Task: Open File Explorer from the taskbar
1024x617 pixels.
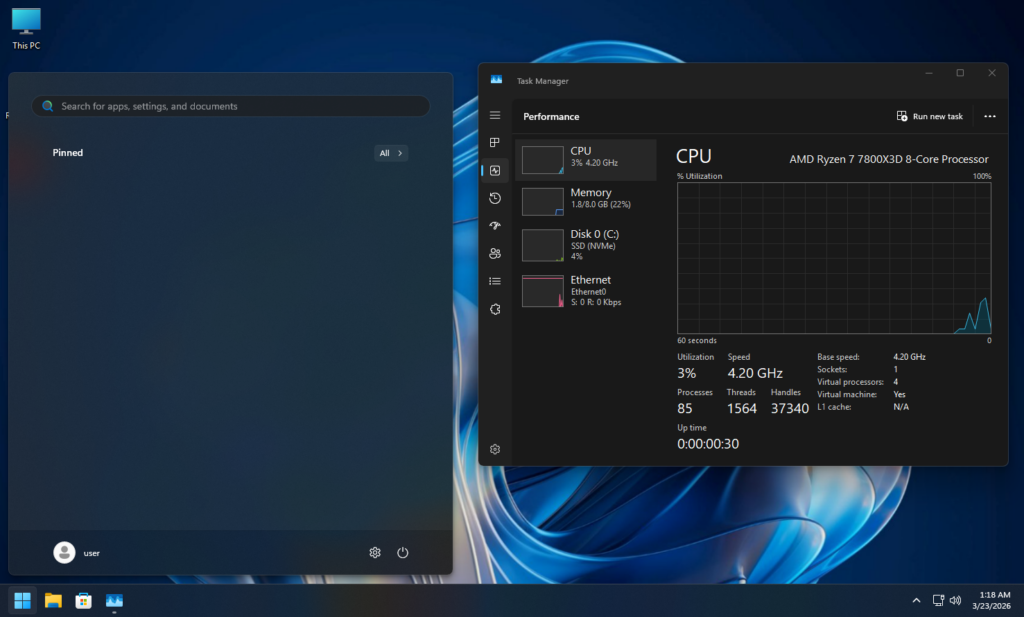Action: pyautogui.click(x=53, y=601)
